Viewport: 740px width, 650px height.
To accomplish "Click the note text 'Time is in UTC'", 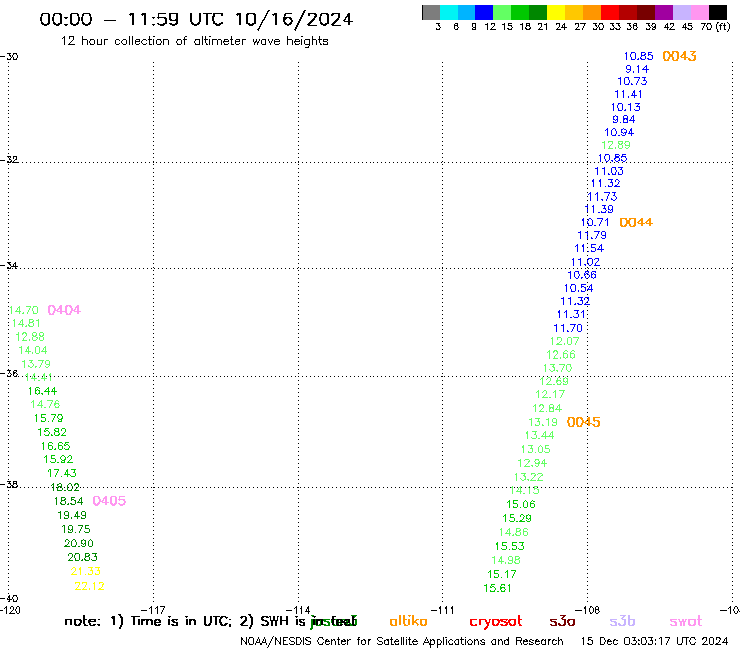I will coord(181,621).
